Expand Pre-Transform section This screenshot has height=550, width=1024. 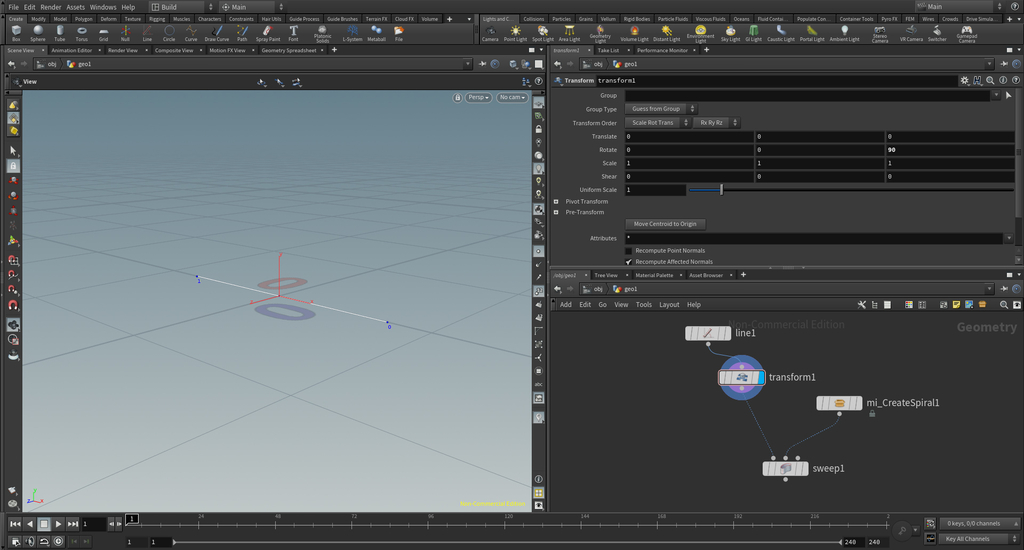pyautogui.click(x=556, y=212)
